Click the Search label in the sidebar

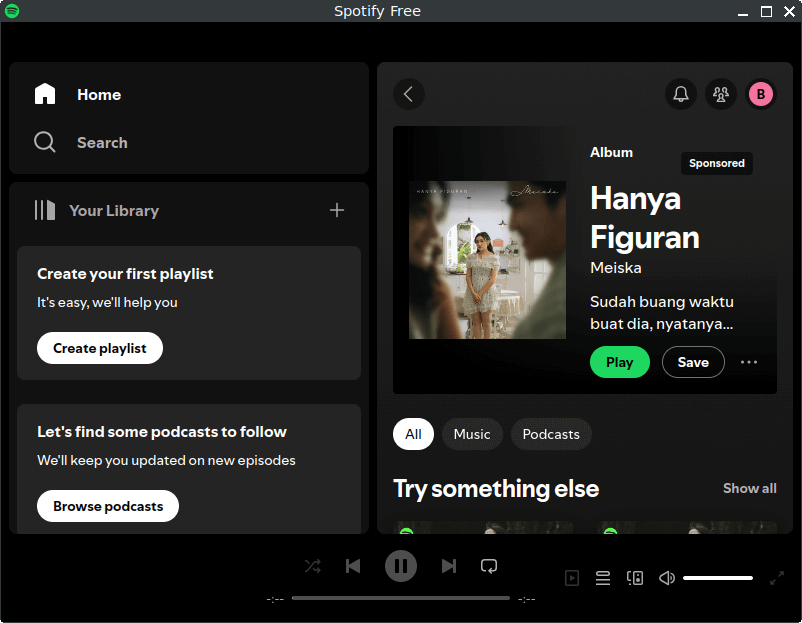(x=102, y=143)
